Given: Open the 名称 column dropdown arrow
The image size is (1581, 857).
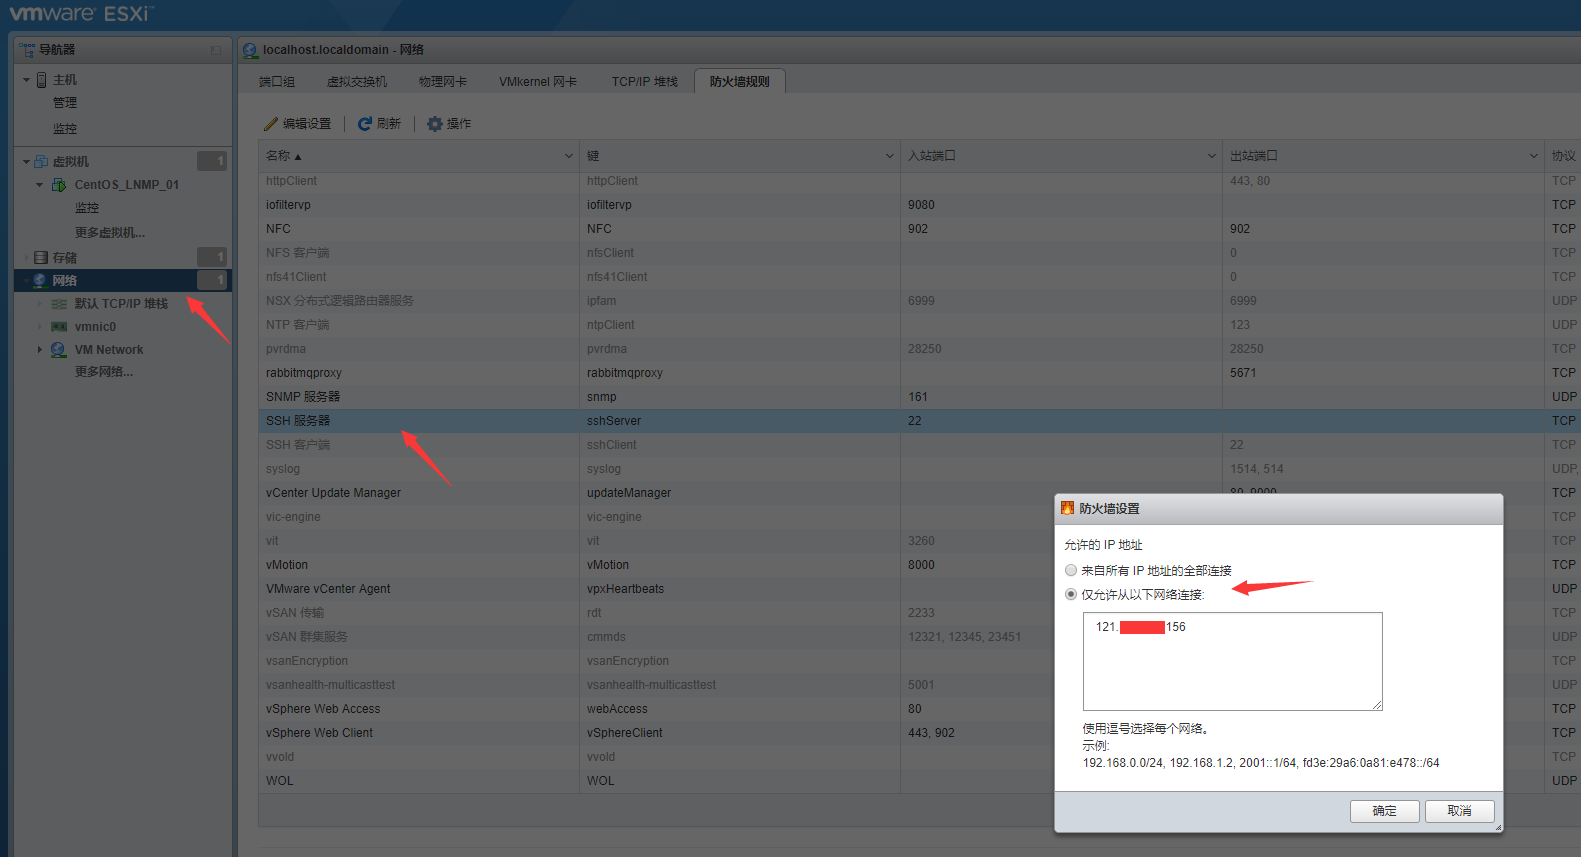Looking at the screenshot, I should pos(569,156).
